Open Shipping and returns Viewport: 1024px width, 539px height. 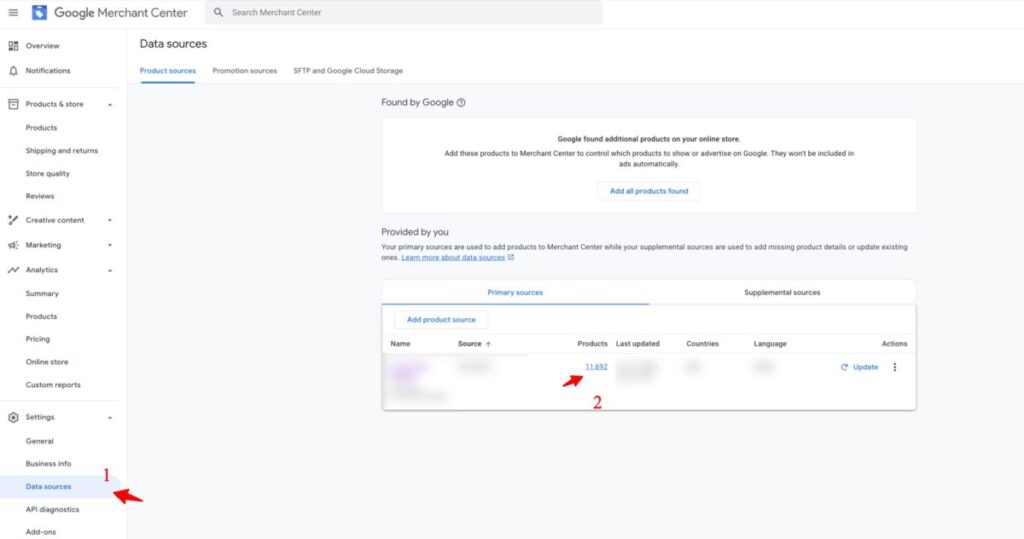[61, 150]
